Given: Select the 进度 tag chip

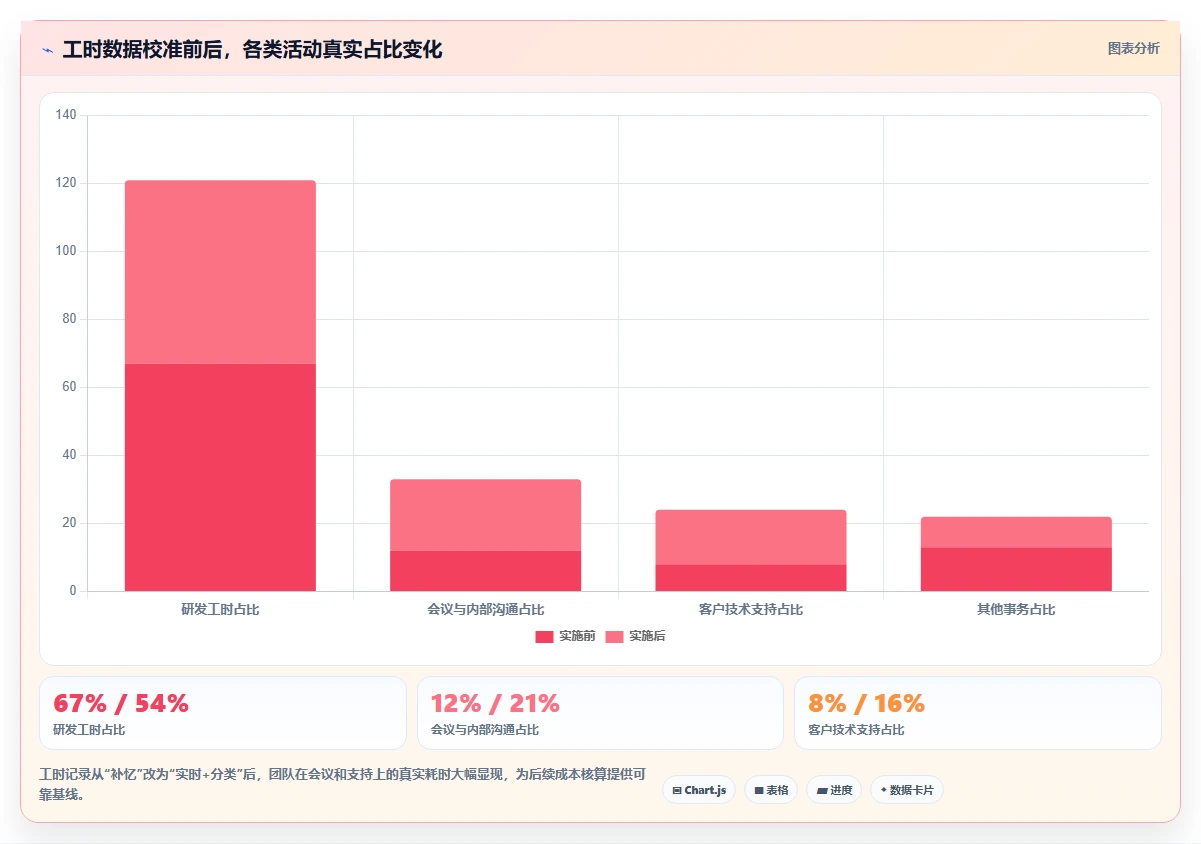Looking at the screenshot, I should tap(834, 790).
